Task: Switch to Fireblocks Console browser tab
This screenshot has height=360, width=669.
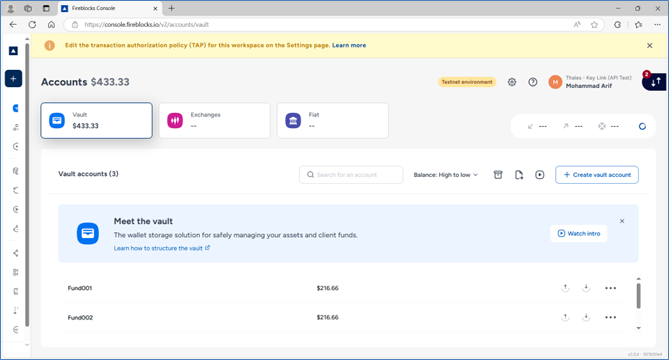Action: pyautogui.click(x=110, y=8)
